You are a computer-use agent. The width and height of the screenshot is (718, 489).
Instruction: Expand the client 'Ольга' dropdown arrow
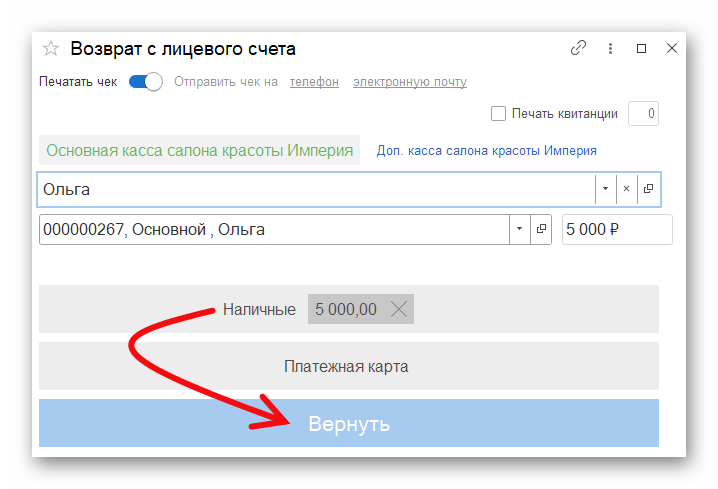(x=605, y=189)
